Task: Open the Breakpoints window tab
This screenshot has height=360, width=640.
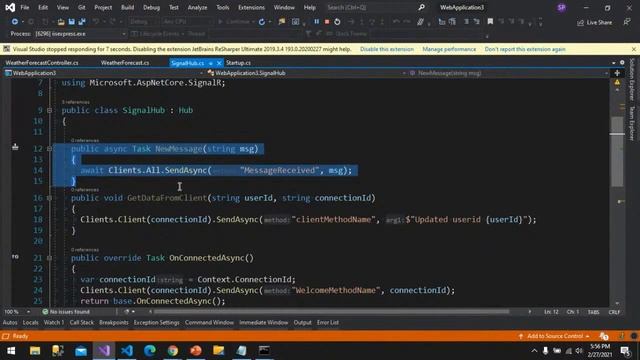Action: 113,322
